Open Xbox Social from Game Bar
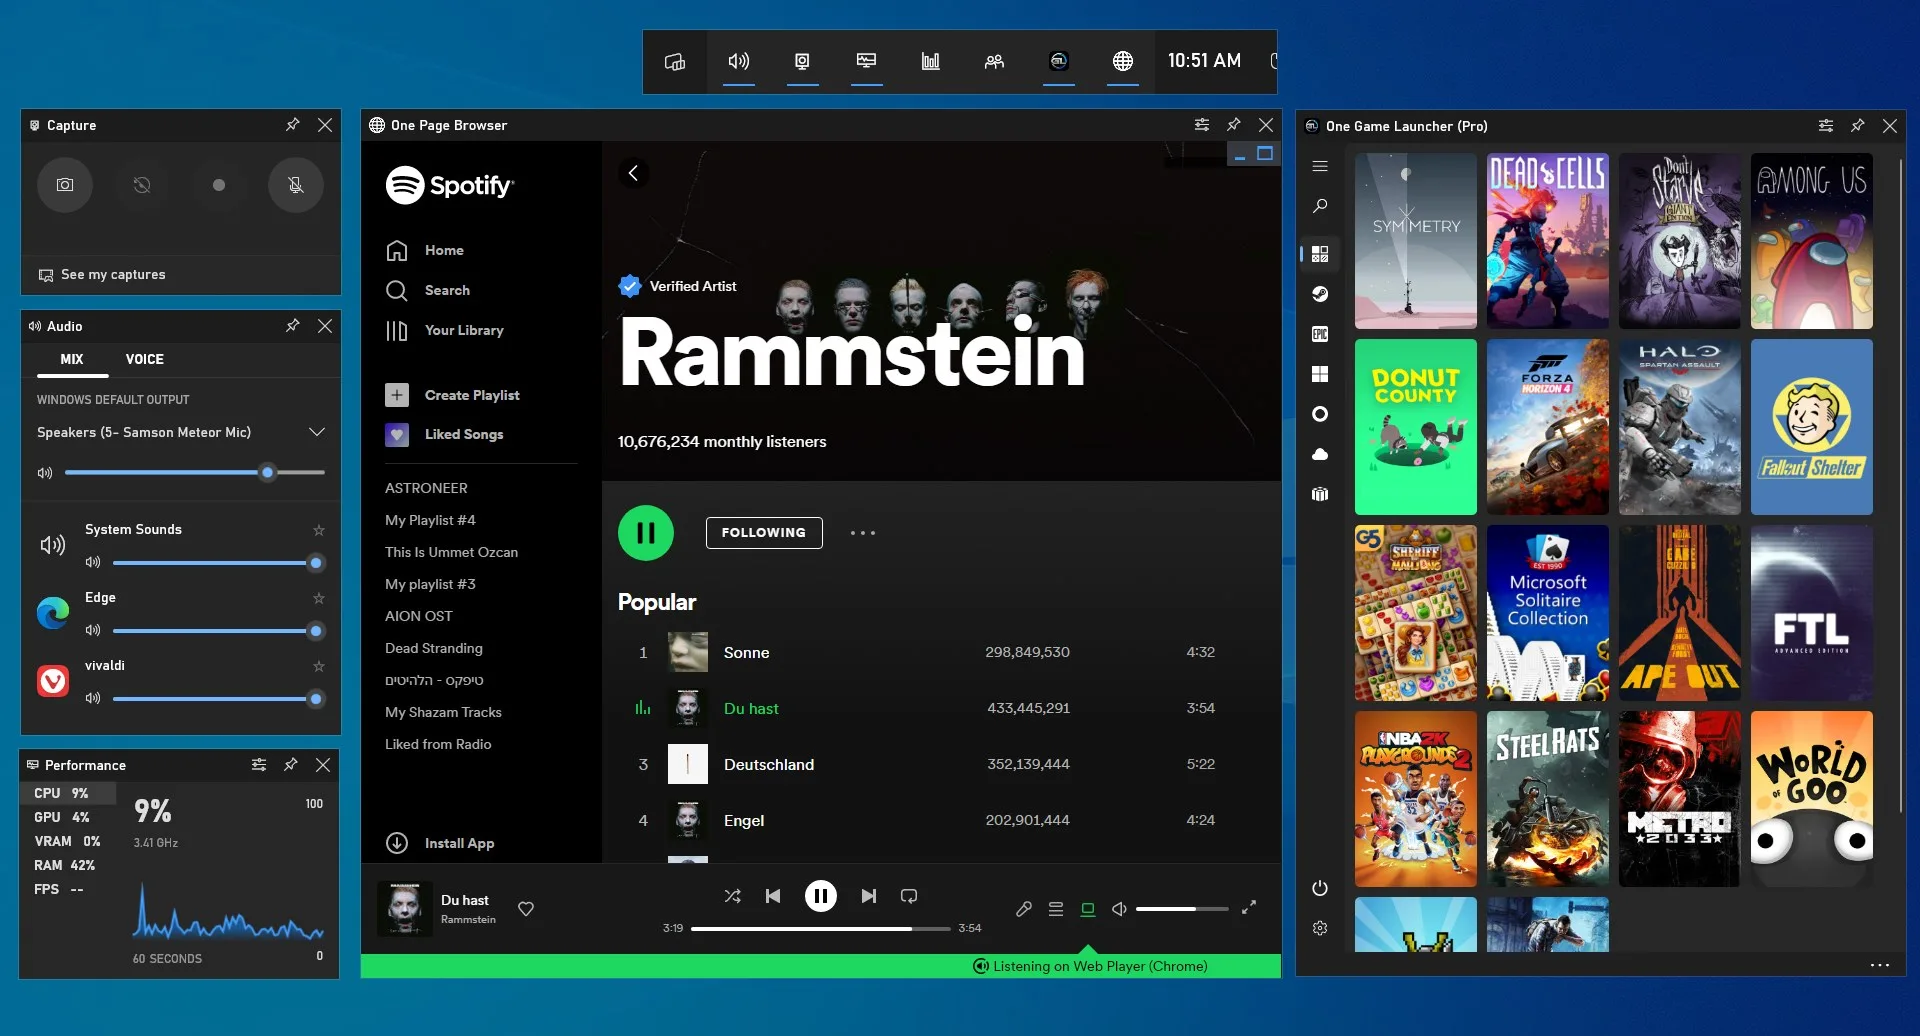1920x1036 pixels. point(995,62)
